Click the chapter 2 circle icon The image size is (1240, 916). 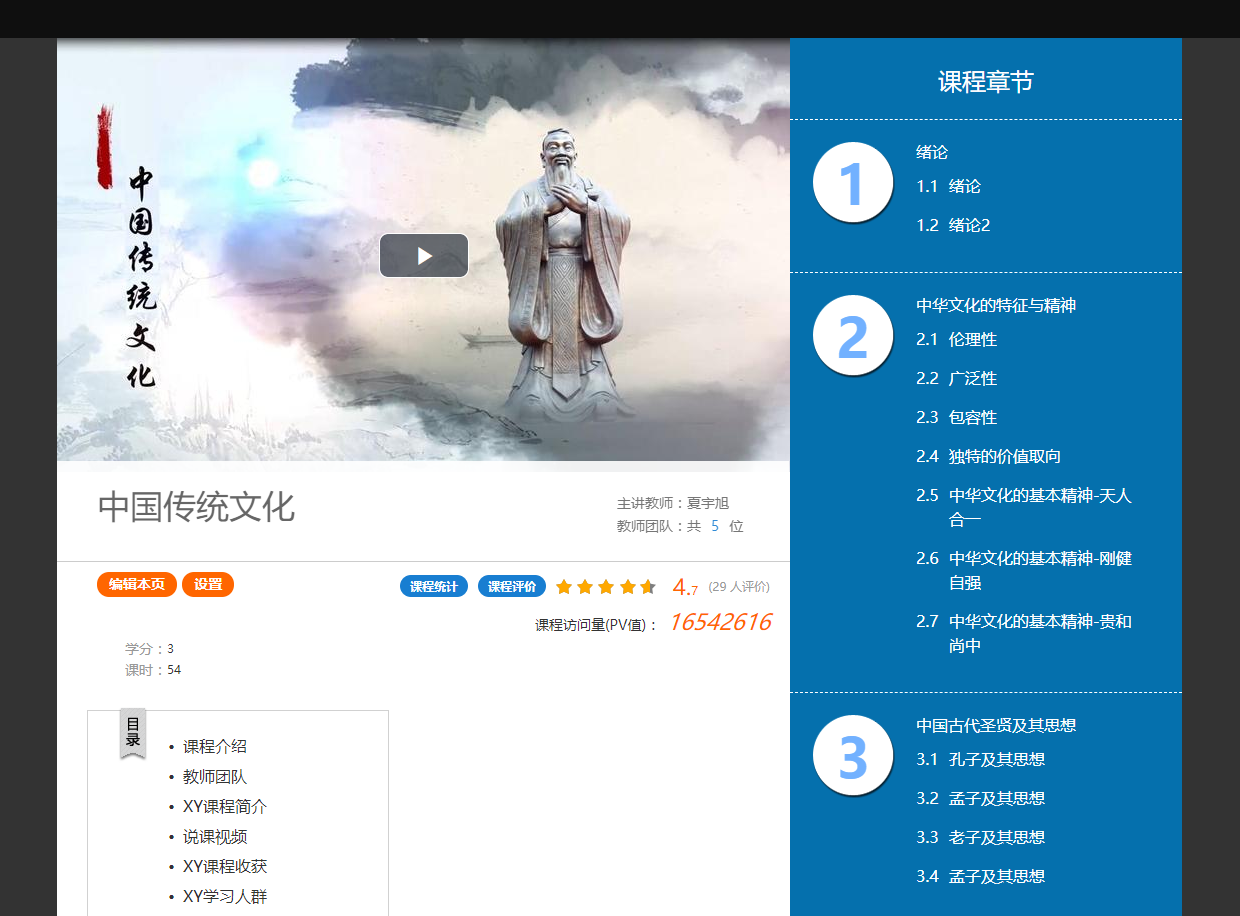click(x=852, y=336)
